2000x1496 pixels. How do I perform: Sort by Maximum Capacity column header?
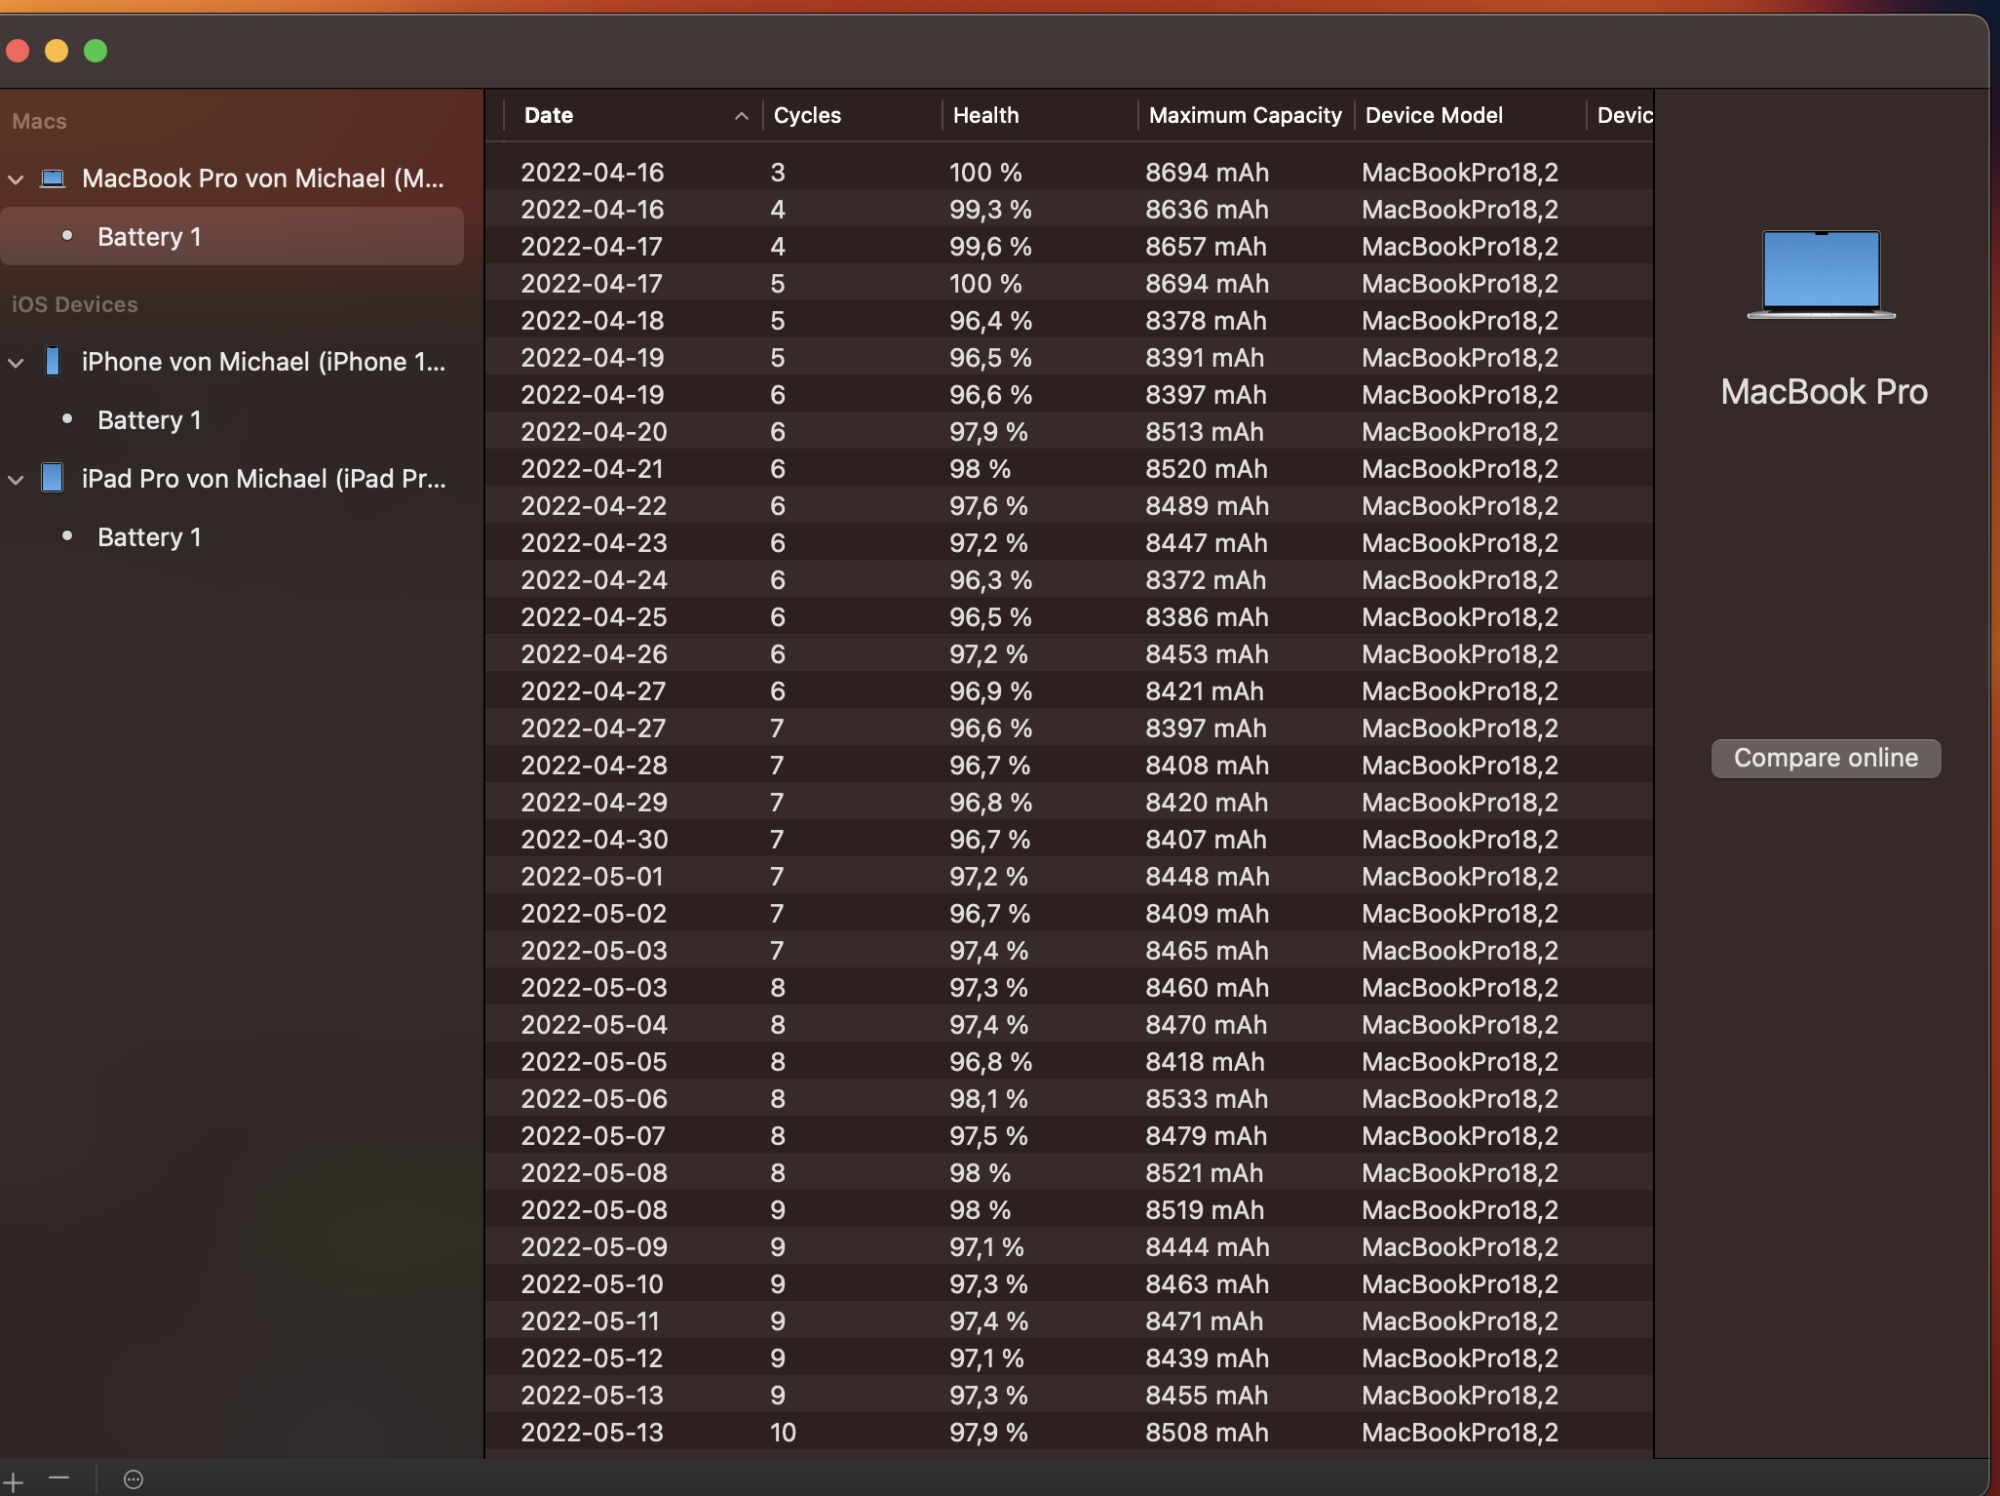pyautogui.click(x=1244, y=116)
